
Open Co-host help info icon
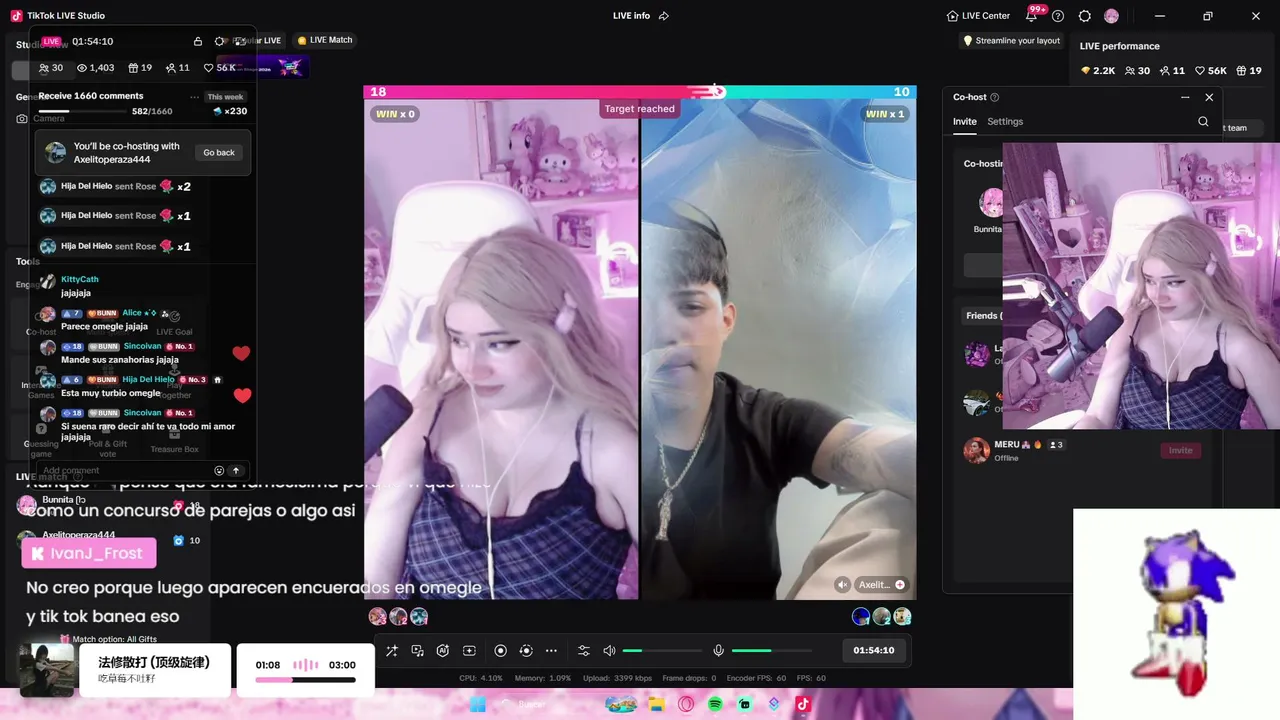pos(994,97)
